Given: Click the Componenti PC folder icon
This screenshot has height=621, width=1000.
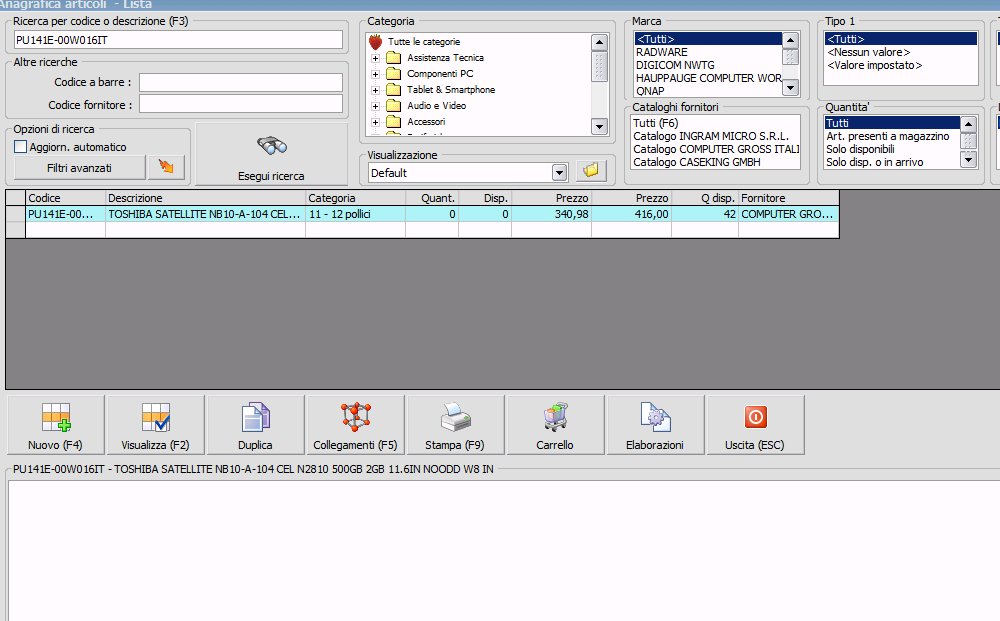Looking at the screenshot, I should click(394, 73).
